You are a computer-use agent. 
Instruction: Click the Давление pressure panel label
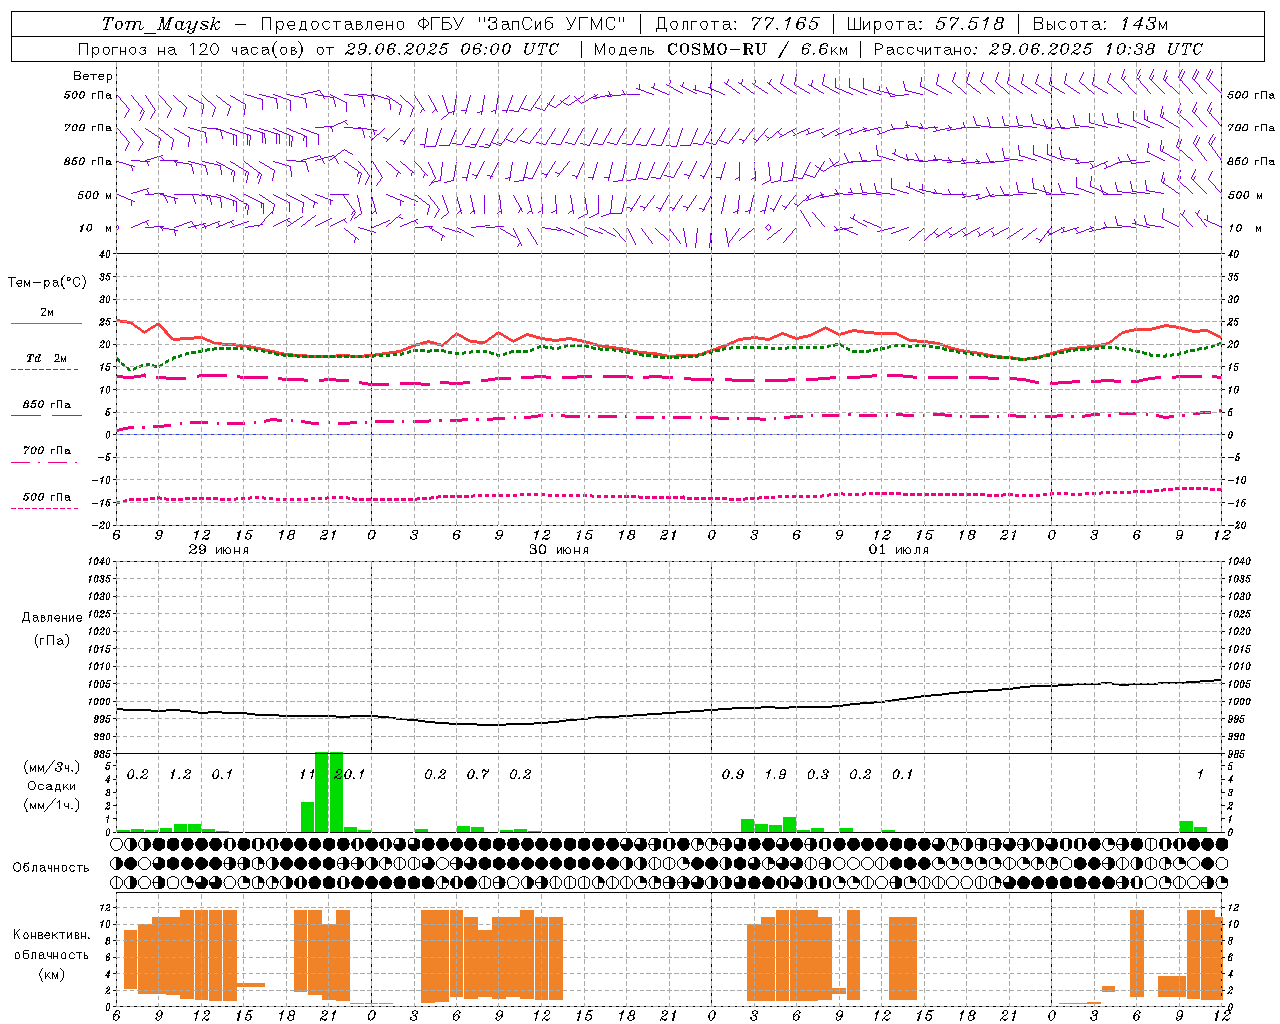tap(52, 618)
